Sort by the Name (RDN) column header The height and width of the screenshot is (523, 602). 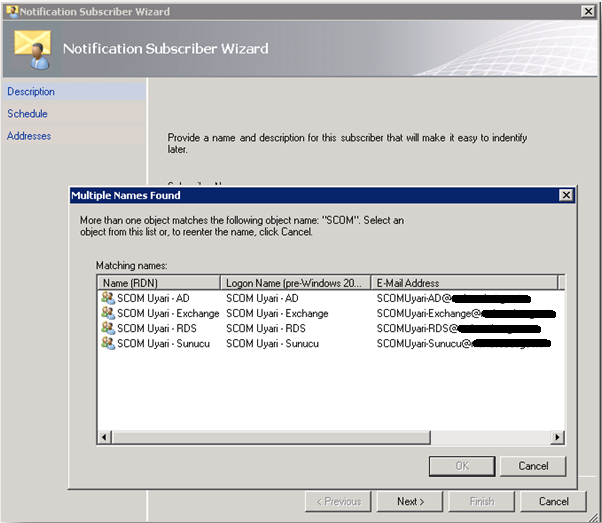click(159, 283)
